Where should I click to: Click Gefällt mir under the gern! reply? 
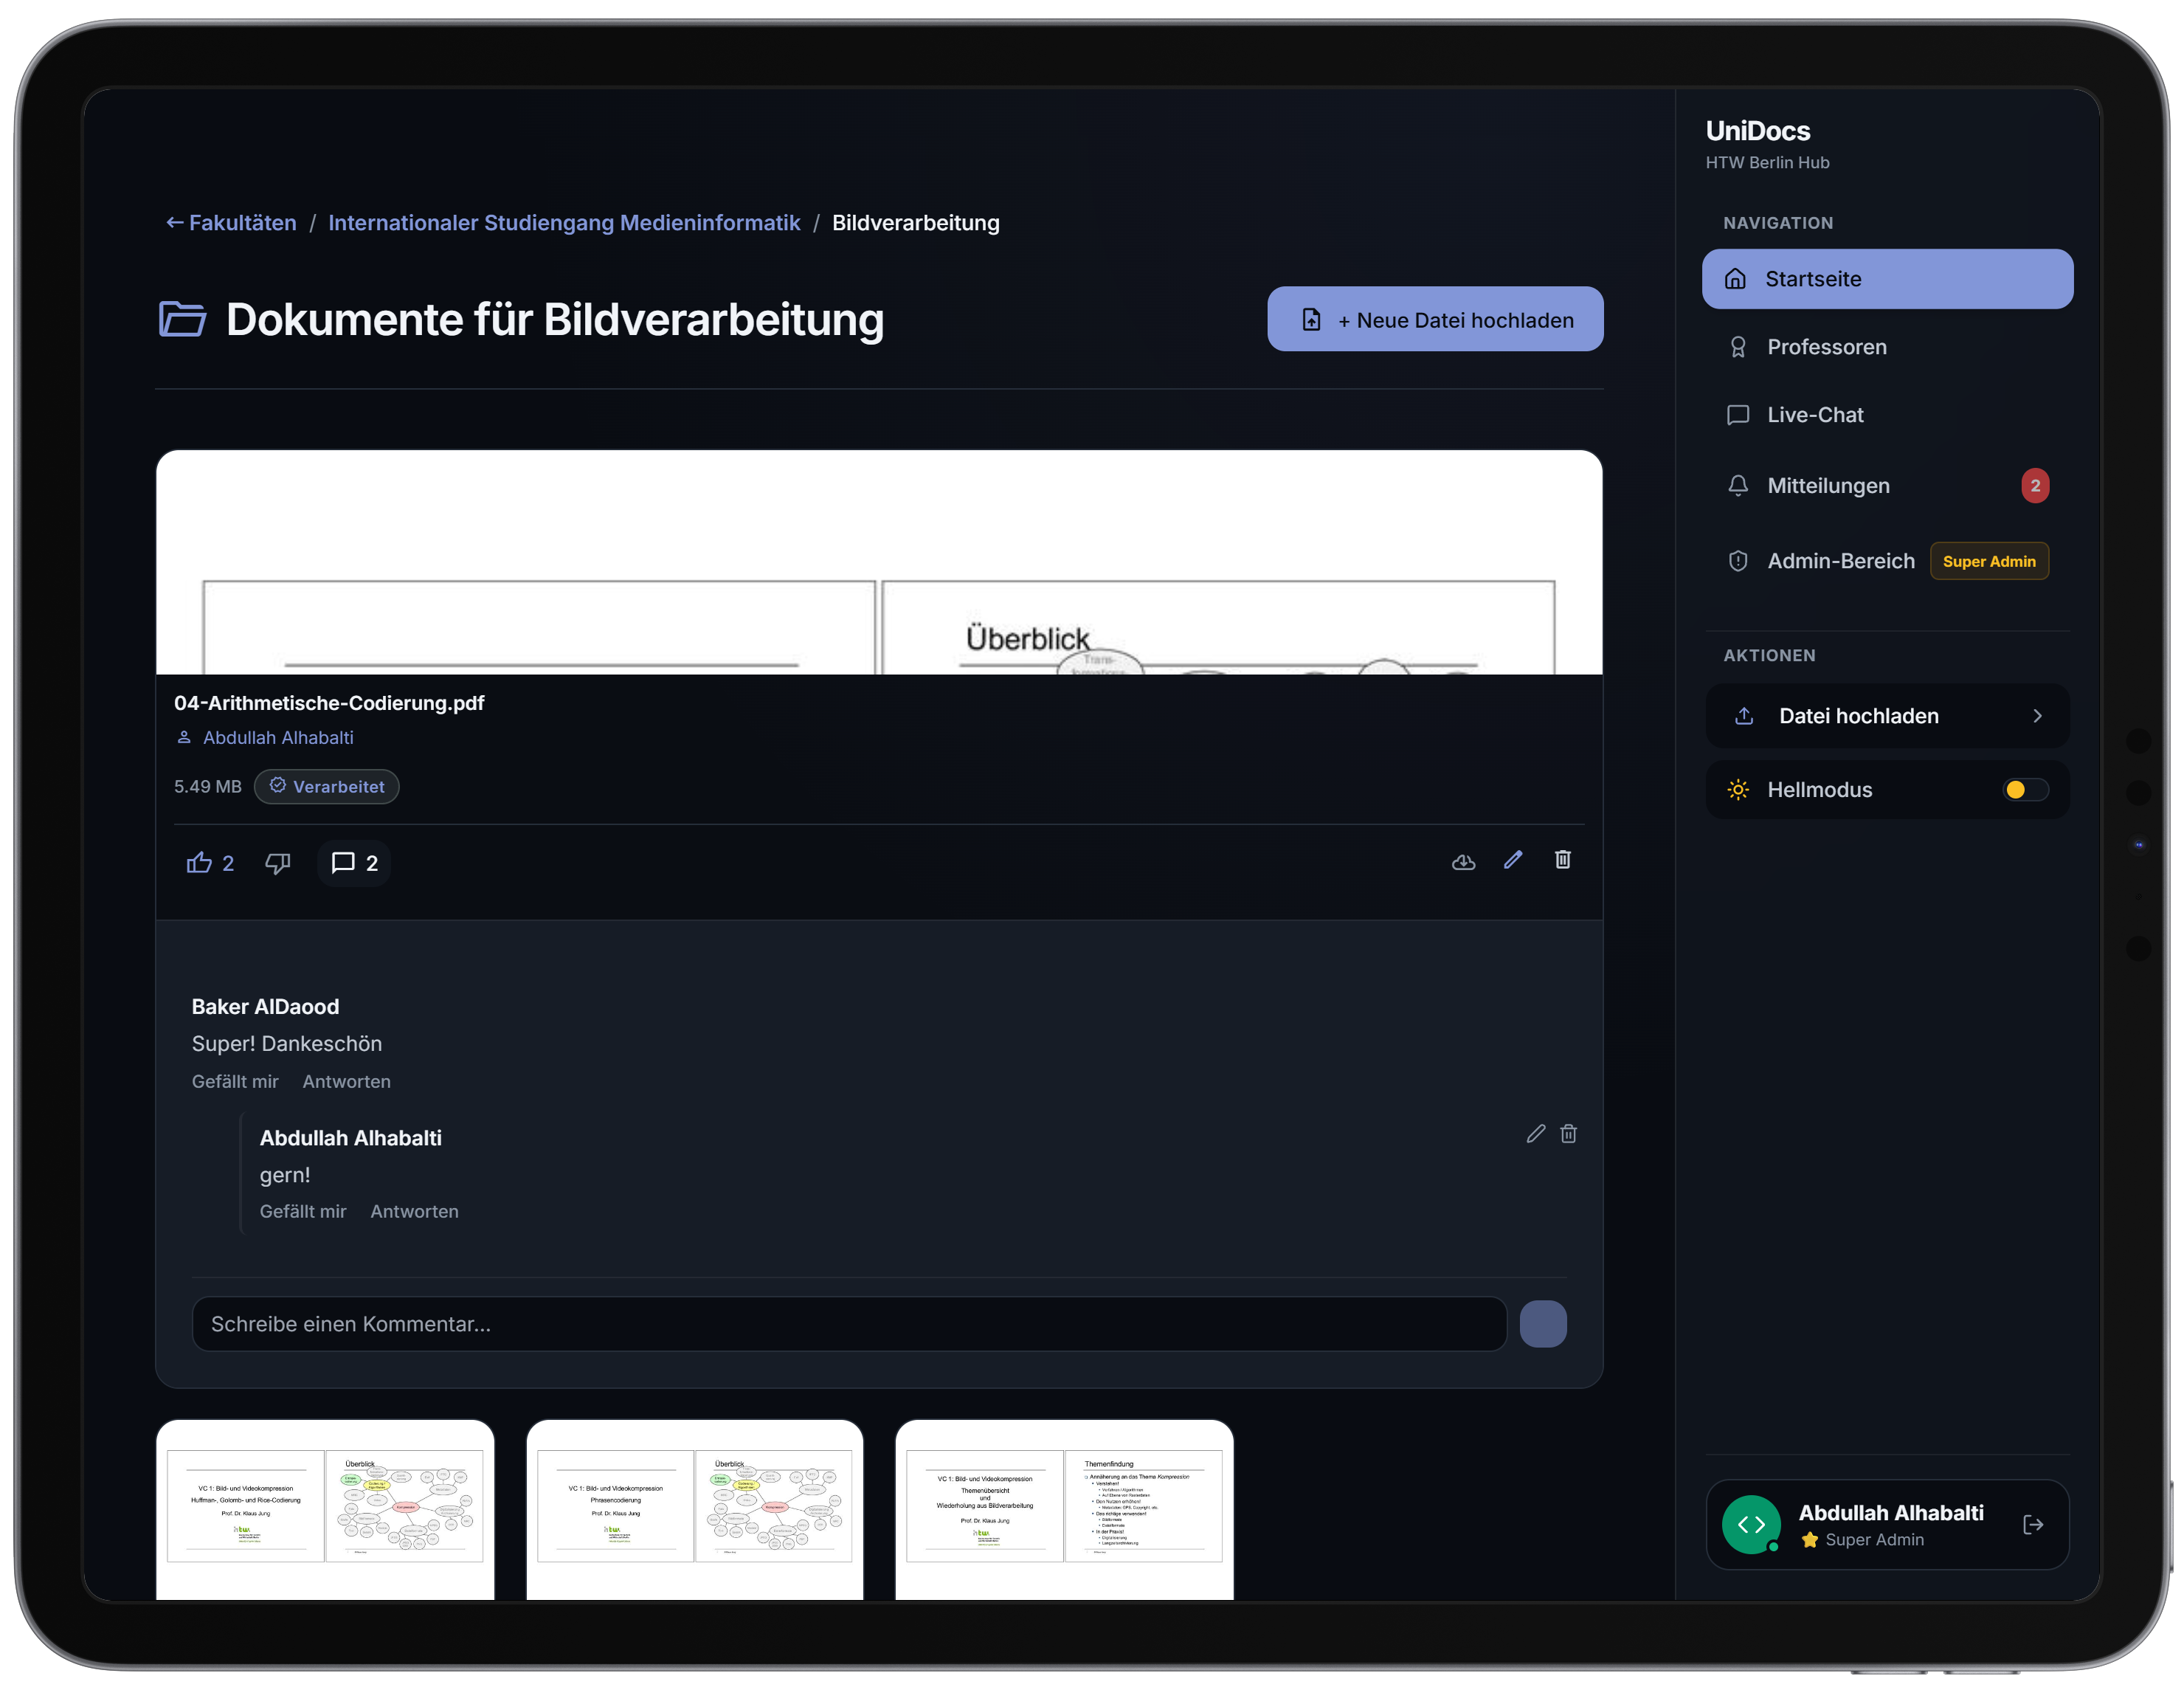pos(303,1212)
